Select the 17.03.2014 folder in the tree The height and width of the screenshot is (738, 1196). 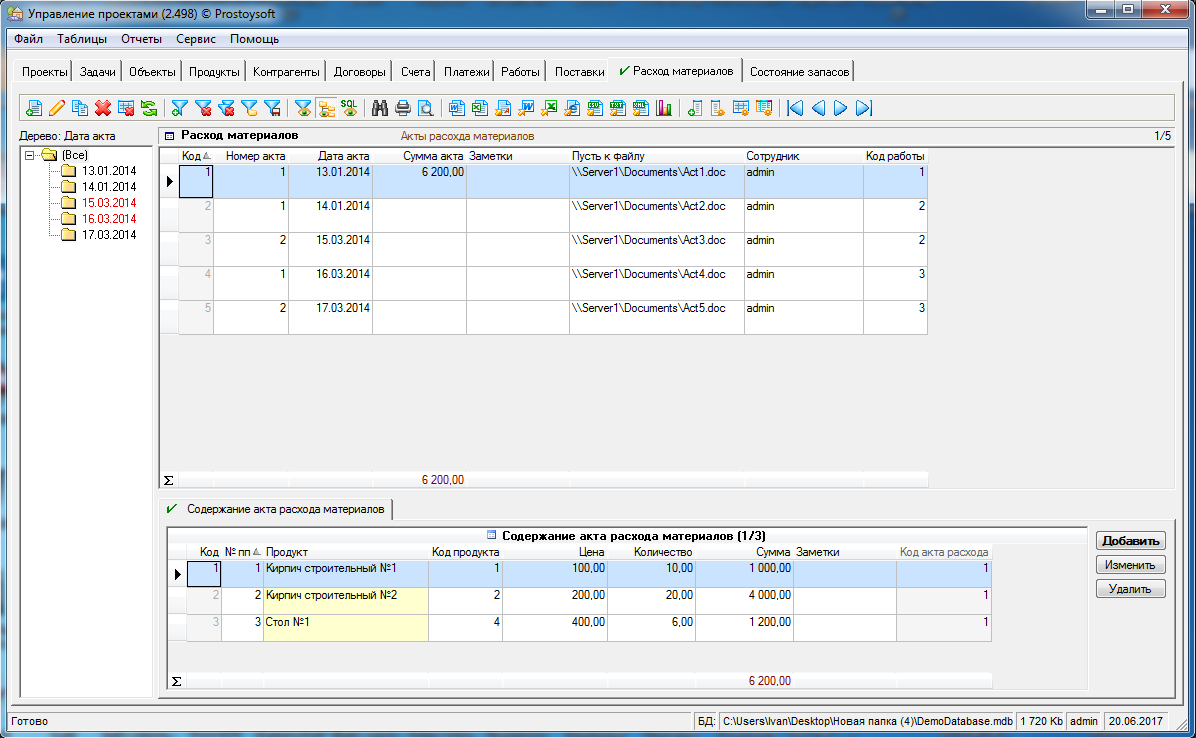click(x=99, y=235)
